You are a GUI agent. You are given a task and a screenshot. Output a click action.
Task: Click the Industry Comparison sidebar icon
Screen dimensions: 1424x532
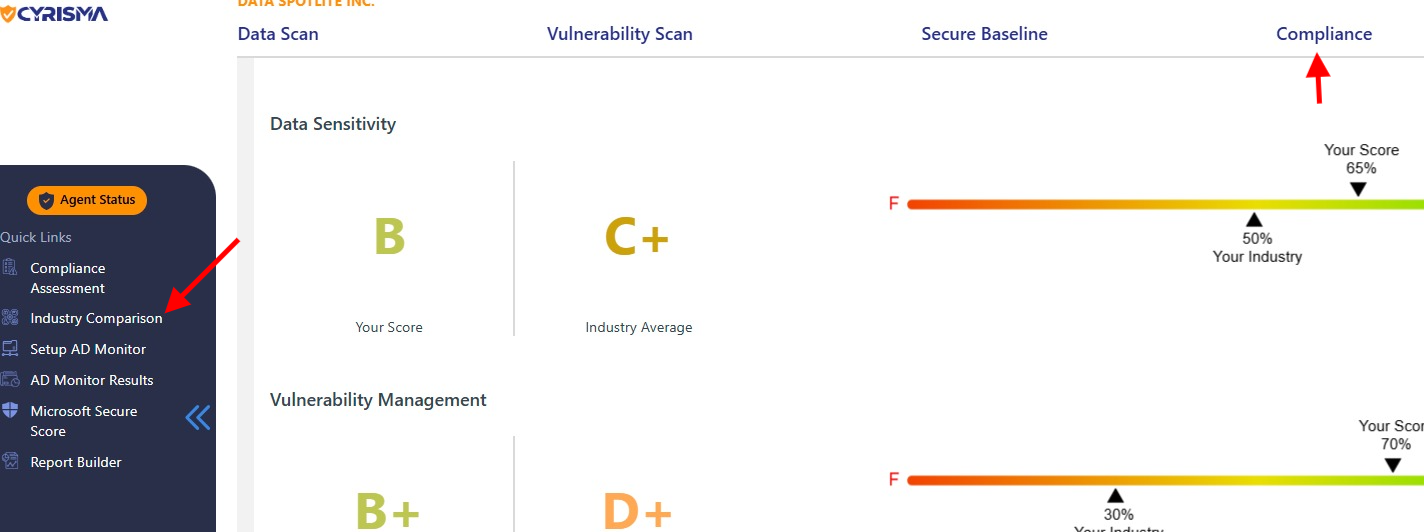tap(10, 318)
